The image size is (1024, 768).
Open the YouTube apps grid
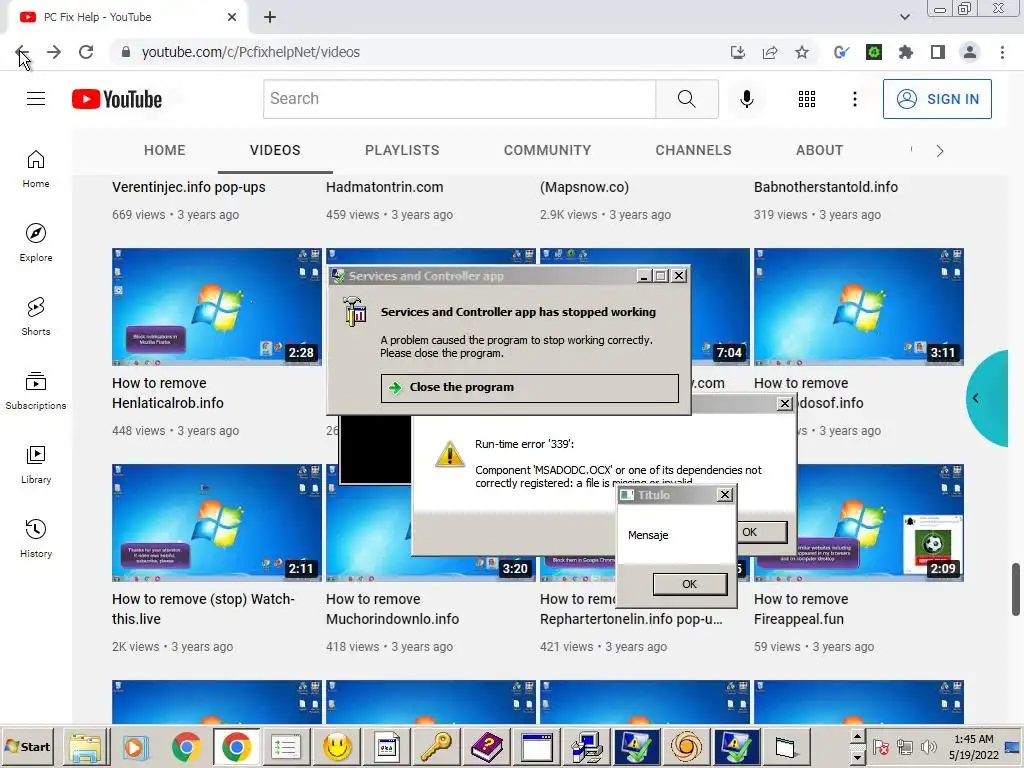pos(807,99)
